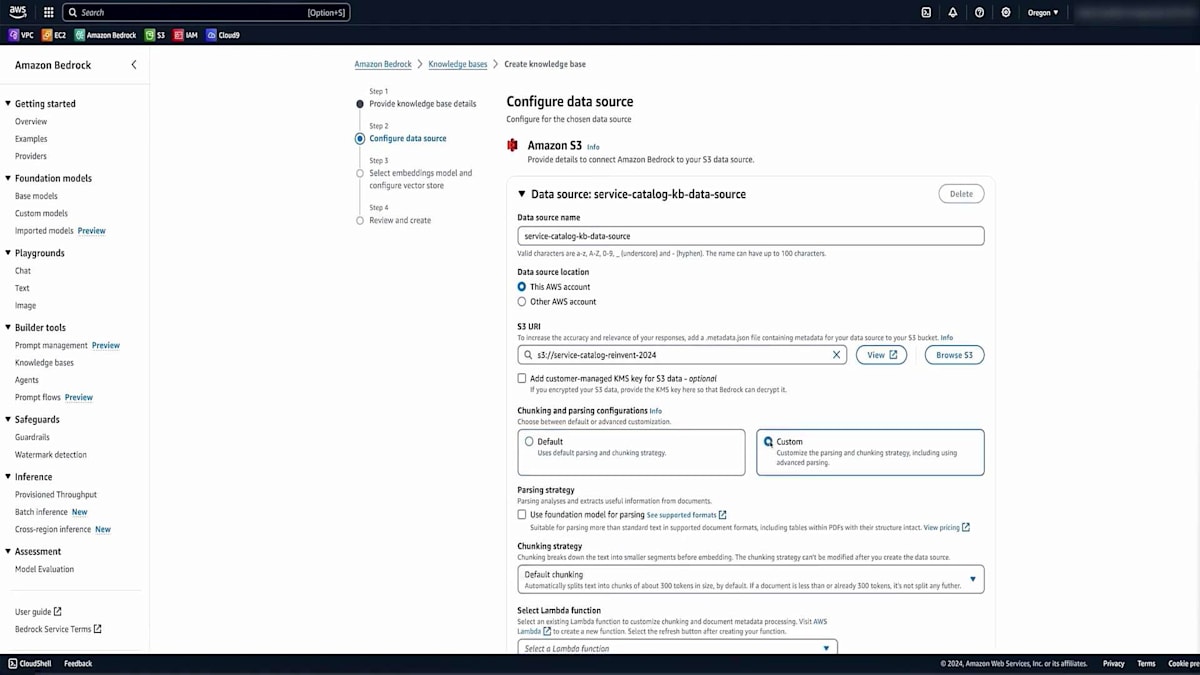This screenshot has width=1200, height=675.
Task: Open the Privacy link in the footer
Action: click(x=1113, y=663)
